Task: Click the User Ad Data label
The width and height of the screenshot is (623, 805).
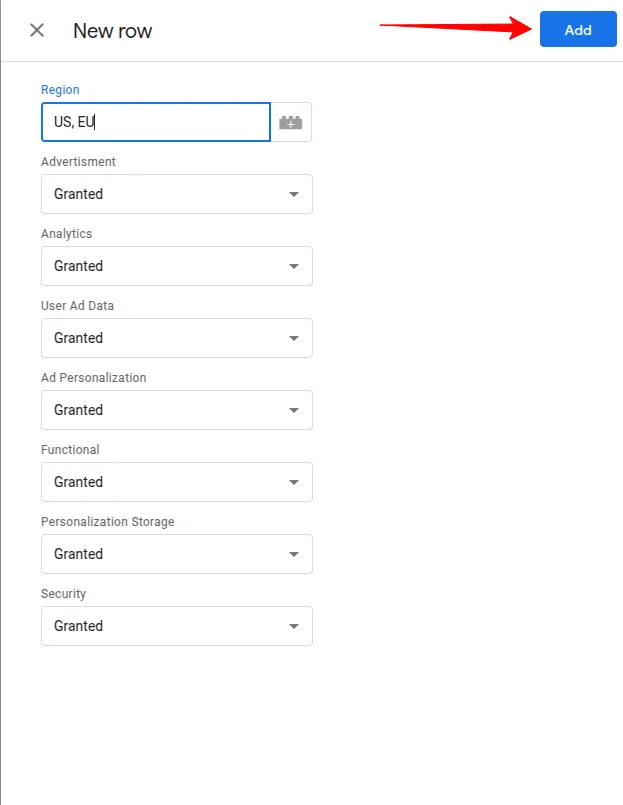Action: click(84, 306)
